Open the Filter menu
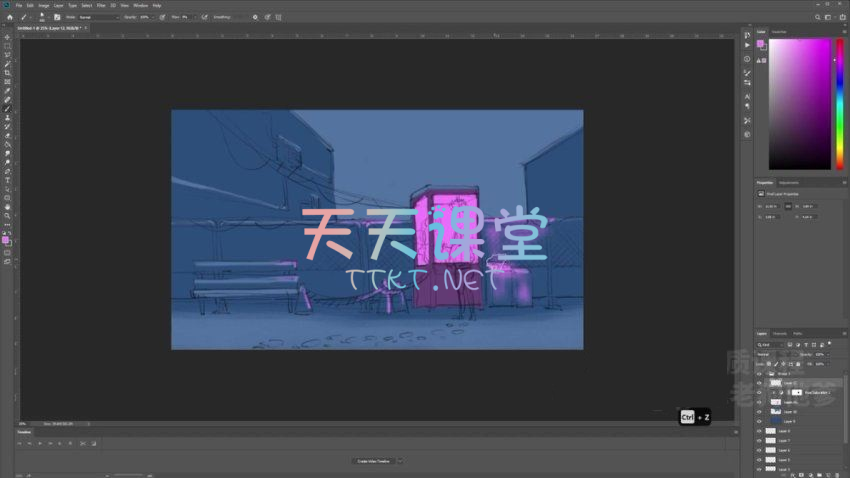Image resolution: width=850 pixels, height=478 pixels. click(x=101, y=5)
